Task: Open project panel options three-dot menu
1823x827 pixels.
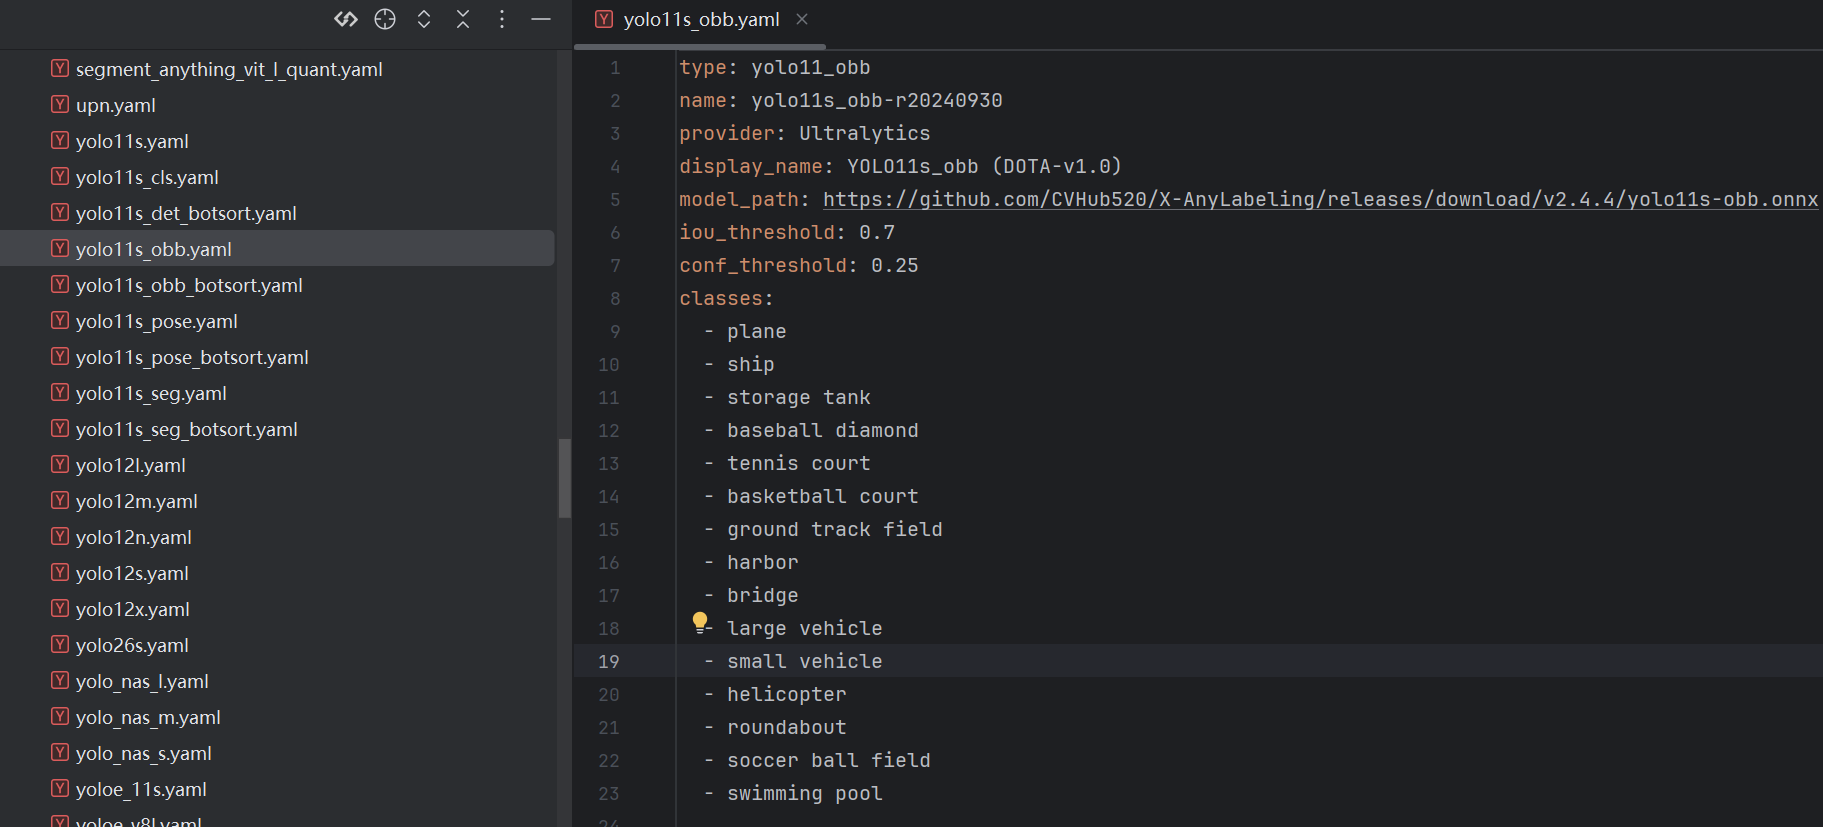Action: click(x=502, y=19)
